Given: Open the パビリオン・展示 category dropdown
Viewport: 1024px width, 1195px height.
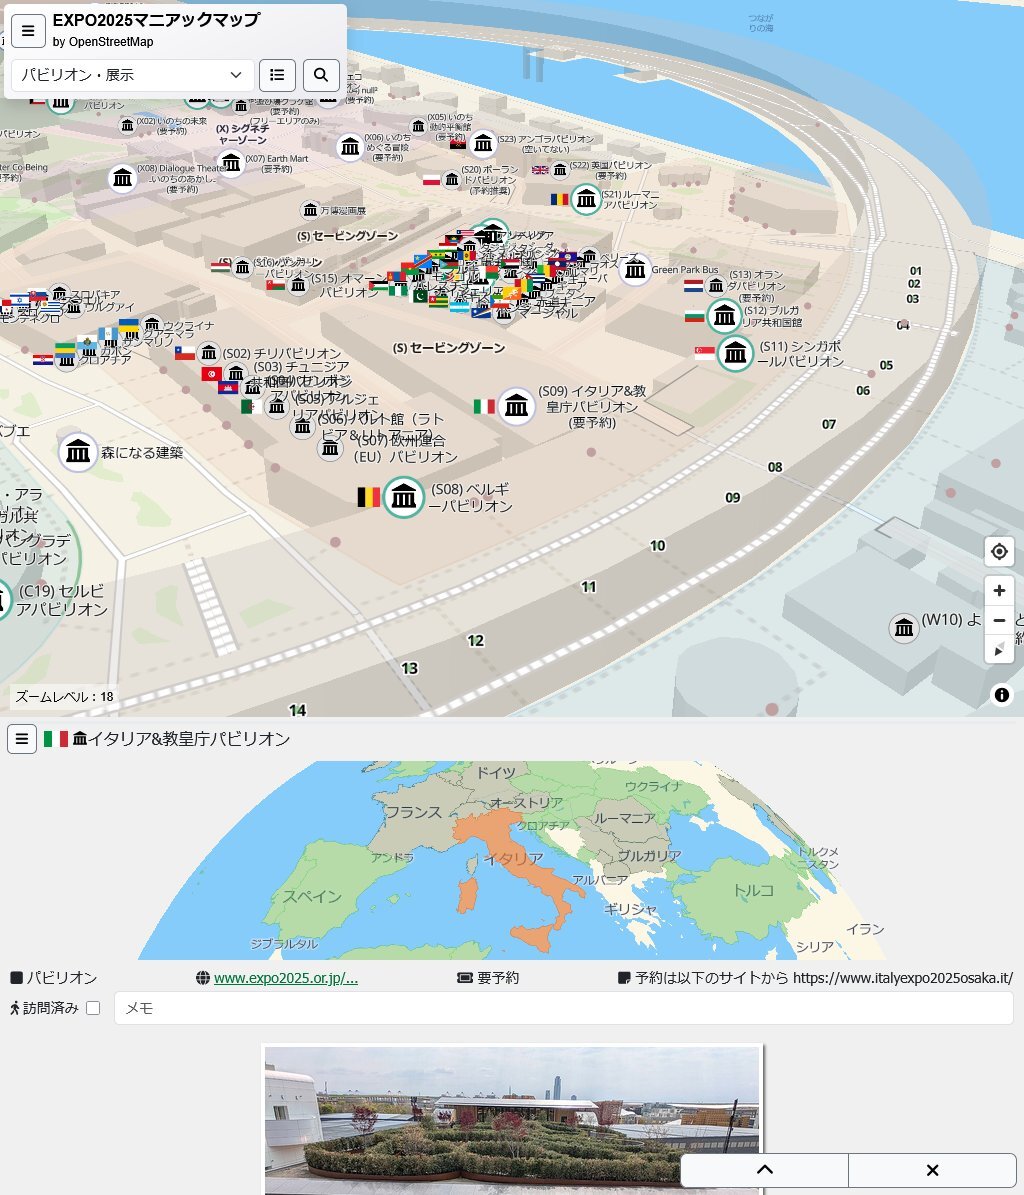Looking at the screenshot, I should point(132,75).
